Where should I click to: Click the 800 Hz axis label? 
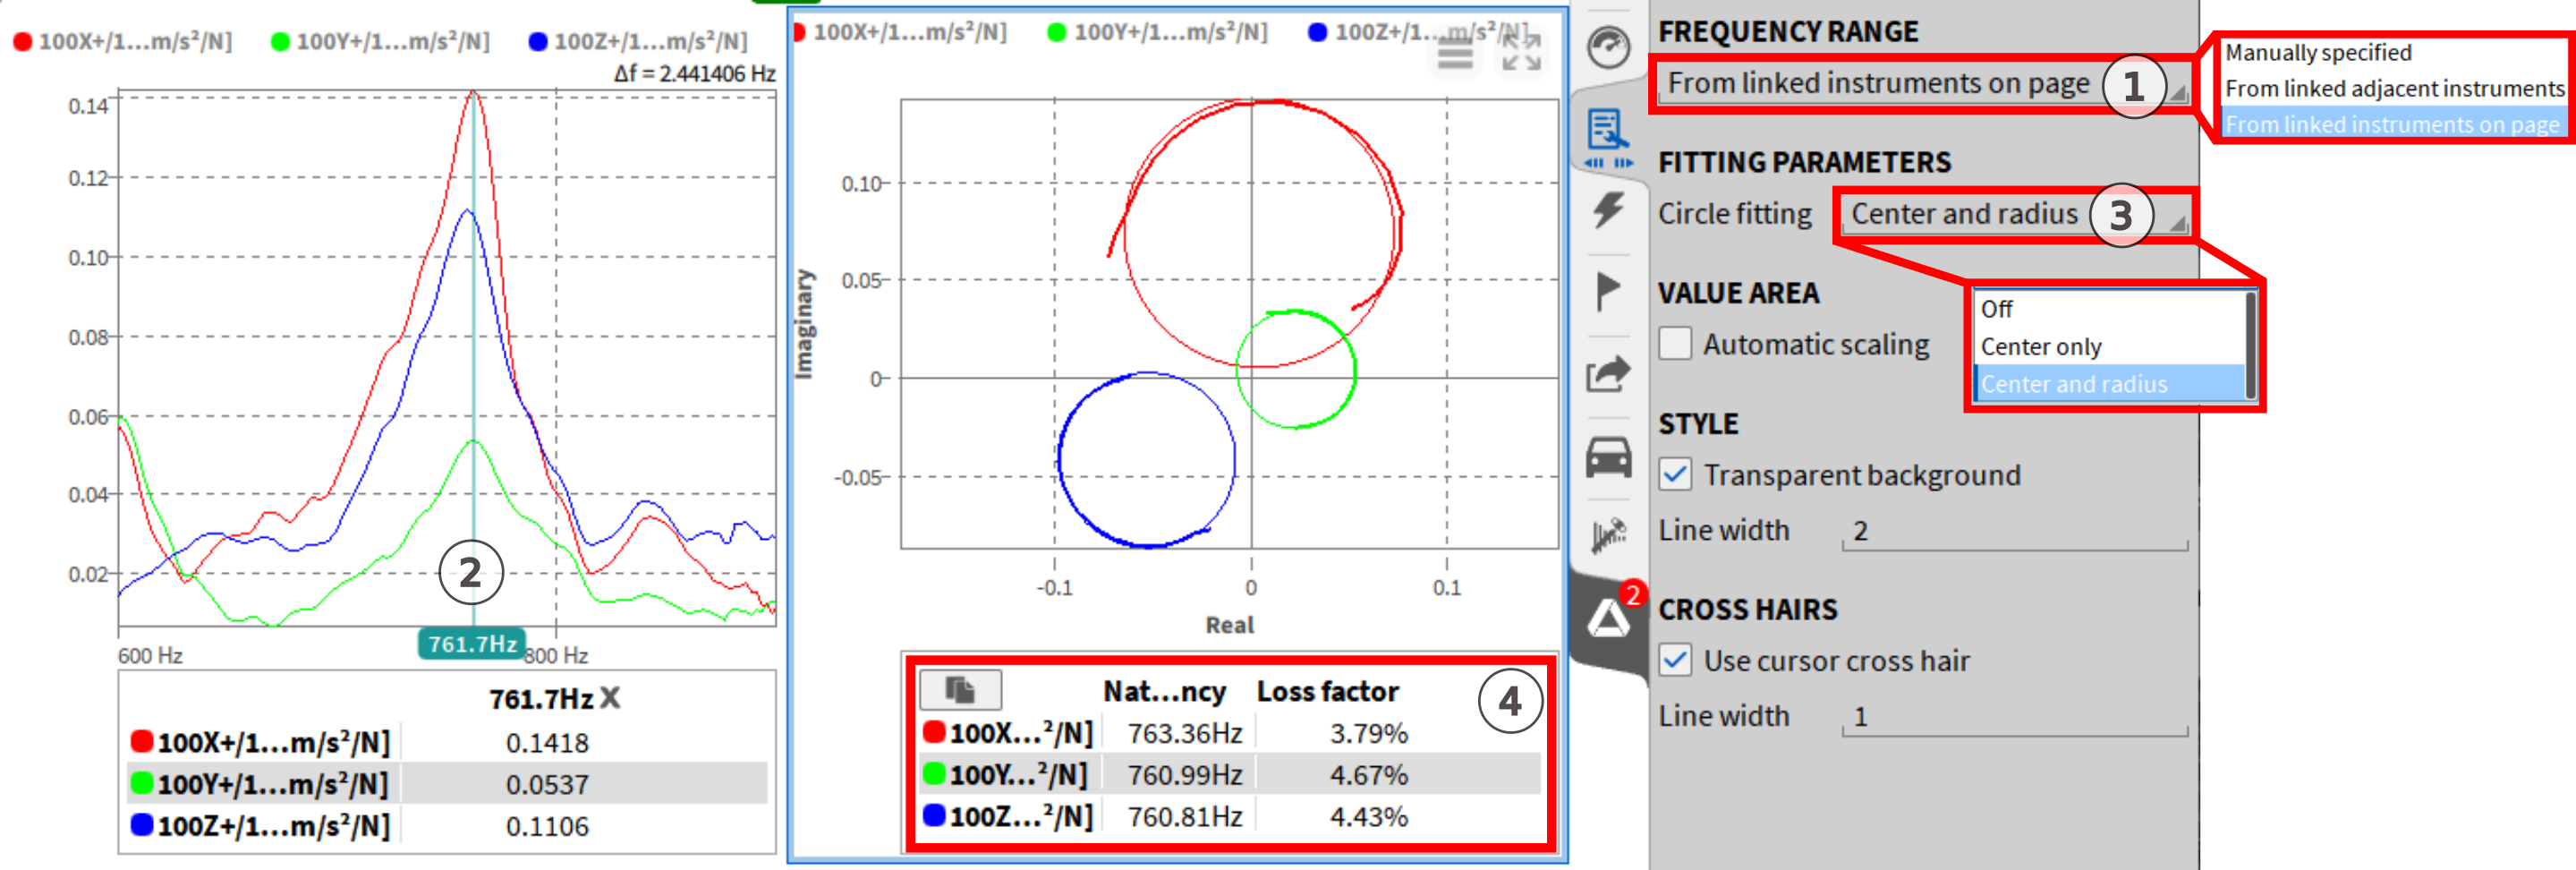pos(557,656)
